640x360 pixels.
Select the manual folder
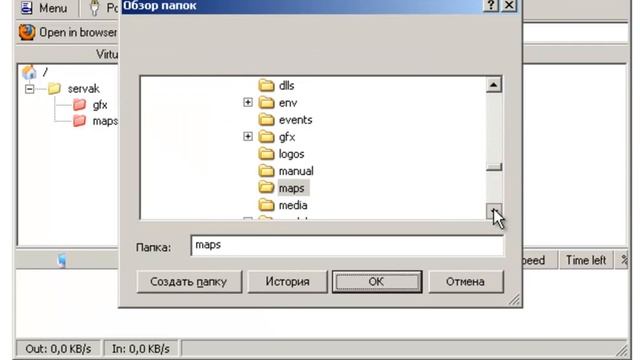(x=286, y=171)
